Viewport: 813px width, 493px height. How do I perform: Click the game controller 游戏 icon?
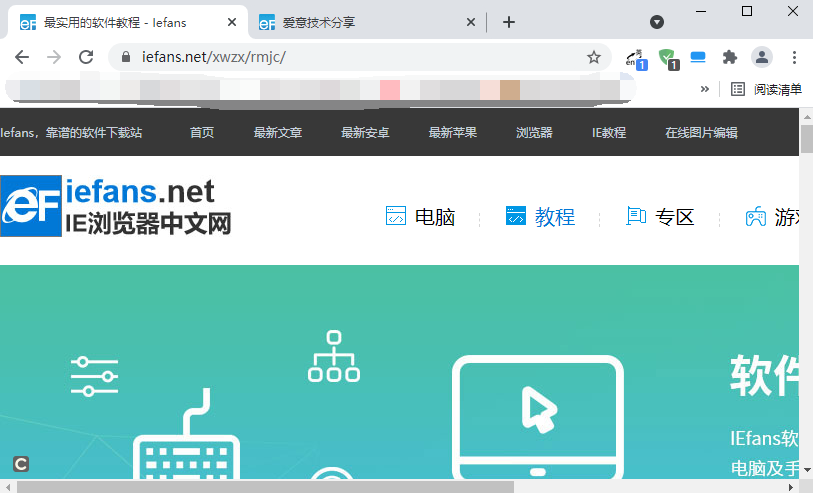click(x=755, y=216)
